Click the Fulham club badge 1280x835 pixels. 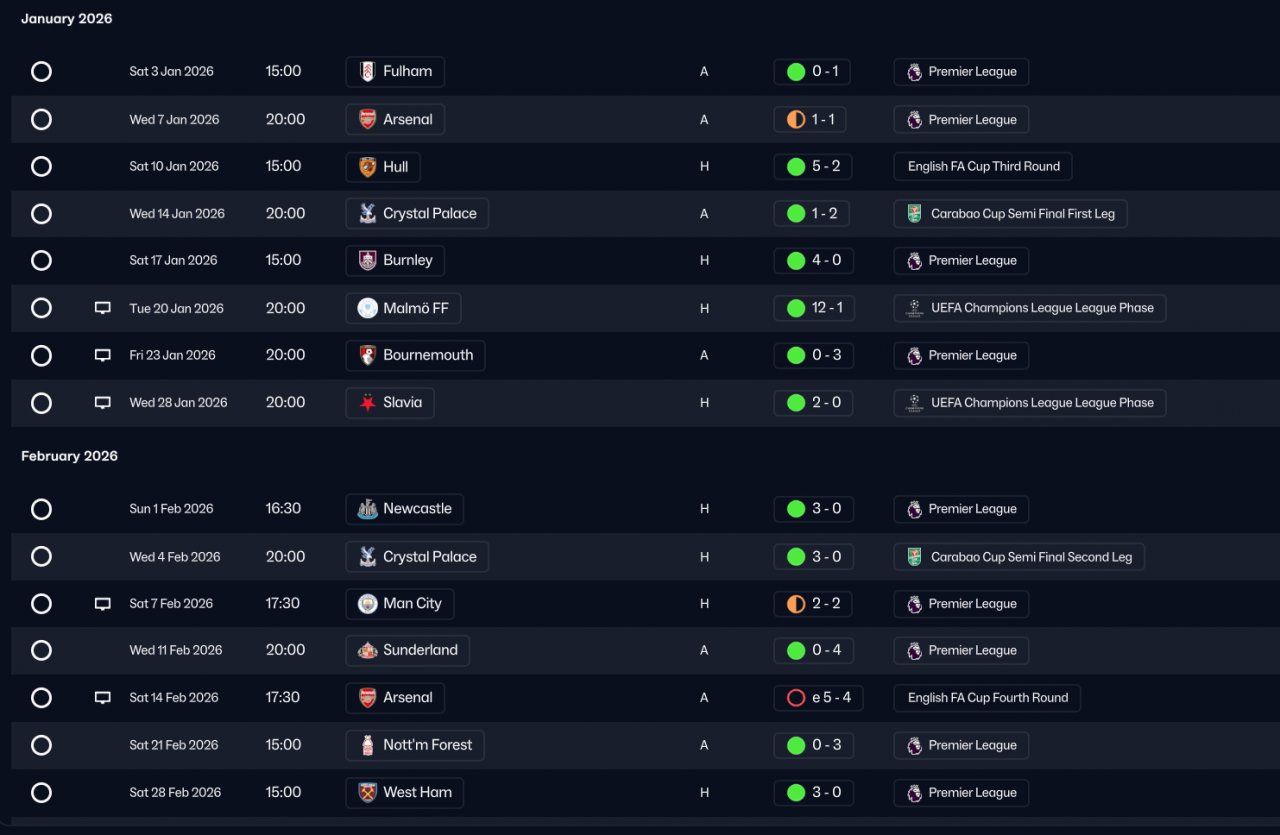[367, 72]
